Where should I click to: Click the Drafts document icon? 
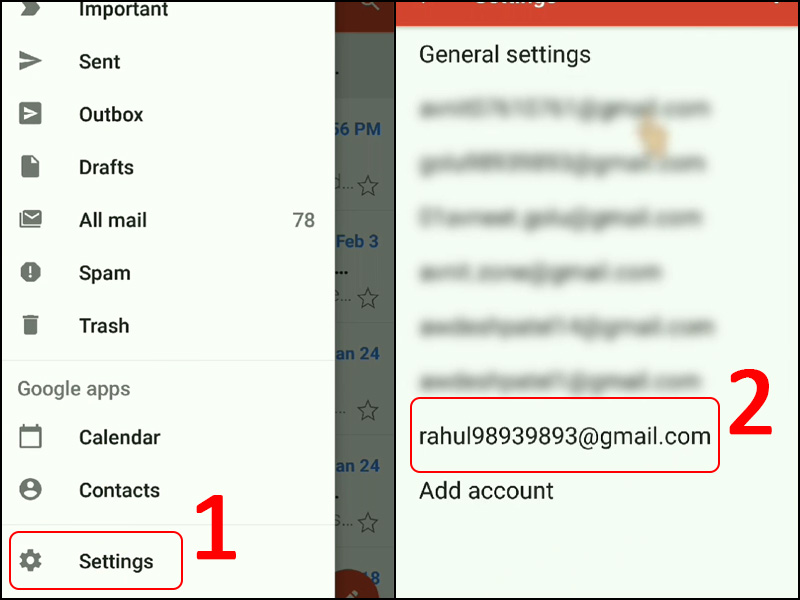click(x=30, y=167)
